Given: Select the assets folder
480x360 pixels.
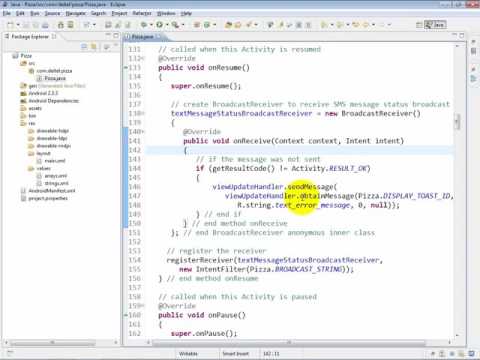Looking at the screenshot, I should [31, 108].
